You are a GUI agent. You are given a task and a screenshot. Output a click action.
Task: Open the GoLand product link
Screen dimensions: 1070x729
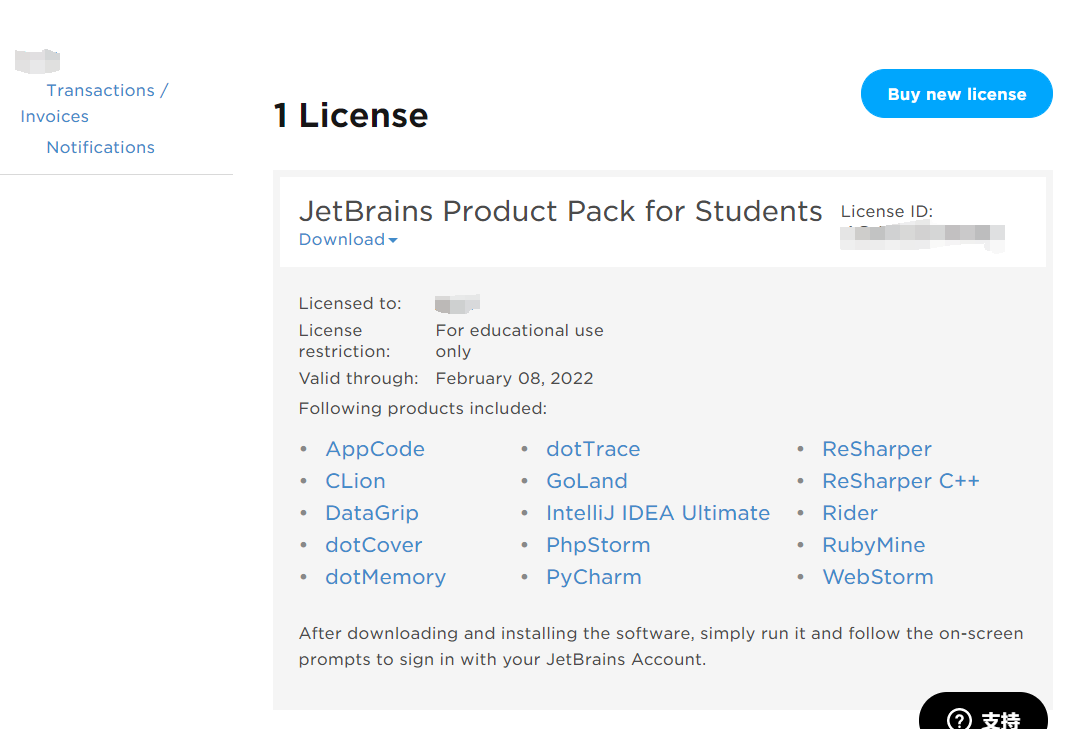pyautogui.click(x=587, y=482)
